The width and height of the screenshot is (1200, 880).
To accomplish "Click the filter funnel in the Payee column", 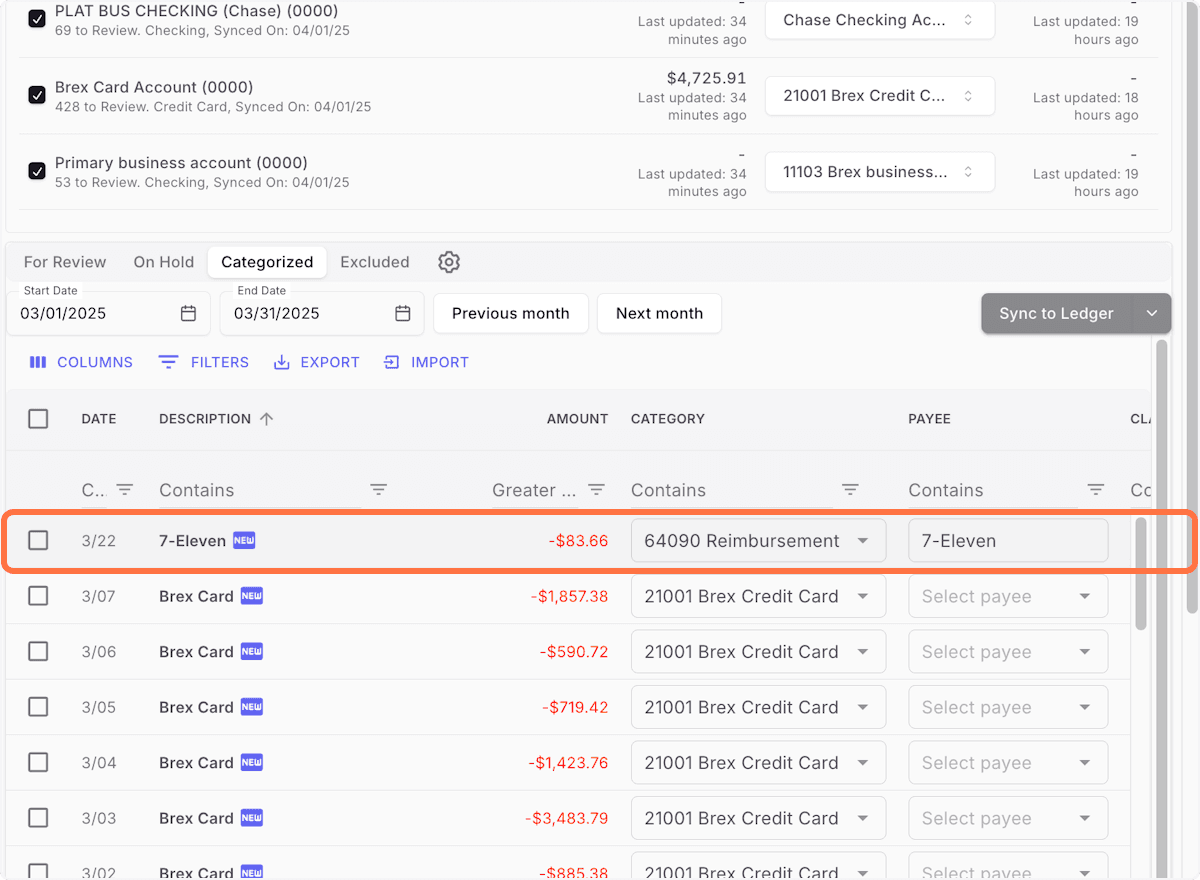I will pos(1096,490).
